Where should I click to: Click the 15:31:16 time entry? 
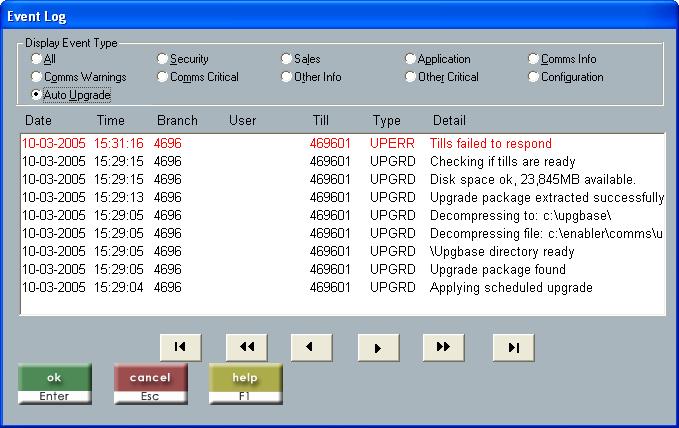click(119, 143)
